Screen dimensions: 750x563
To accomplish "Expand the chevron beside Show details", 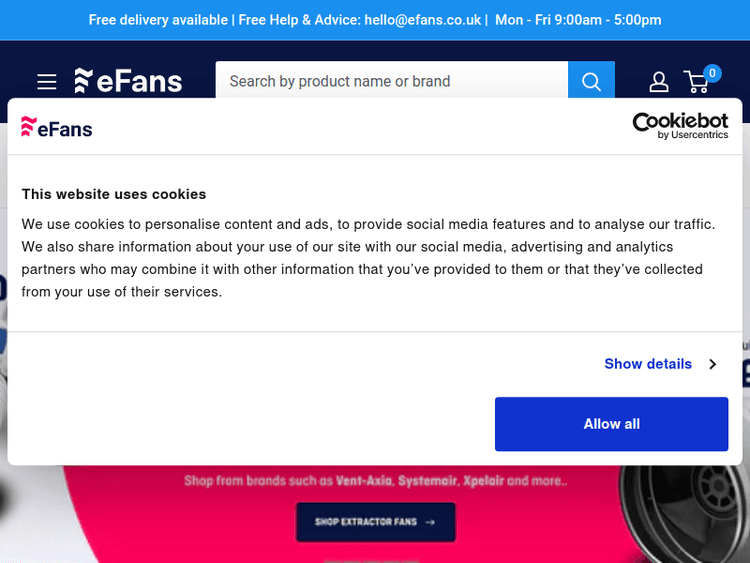I will click(712, 364).
